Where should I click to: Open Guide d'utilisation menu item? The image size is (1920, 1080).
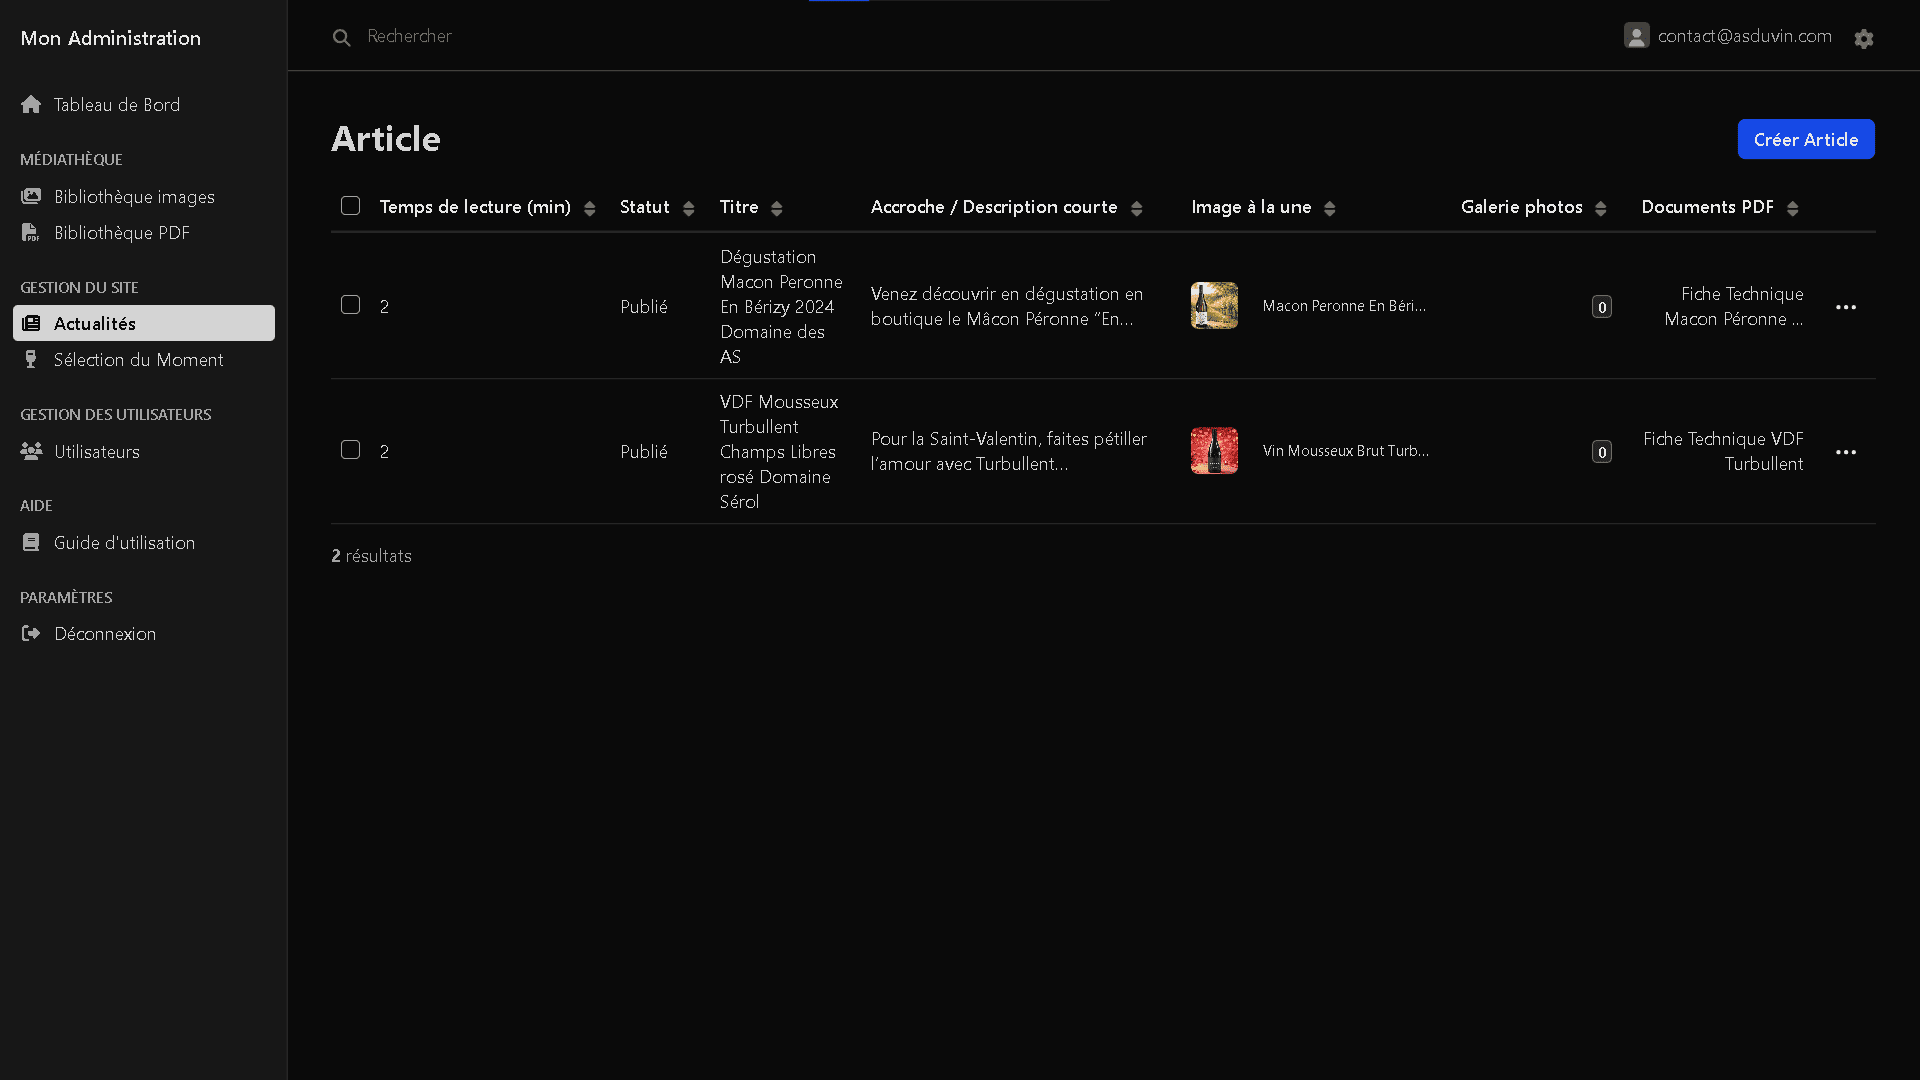tap(124, 543)
